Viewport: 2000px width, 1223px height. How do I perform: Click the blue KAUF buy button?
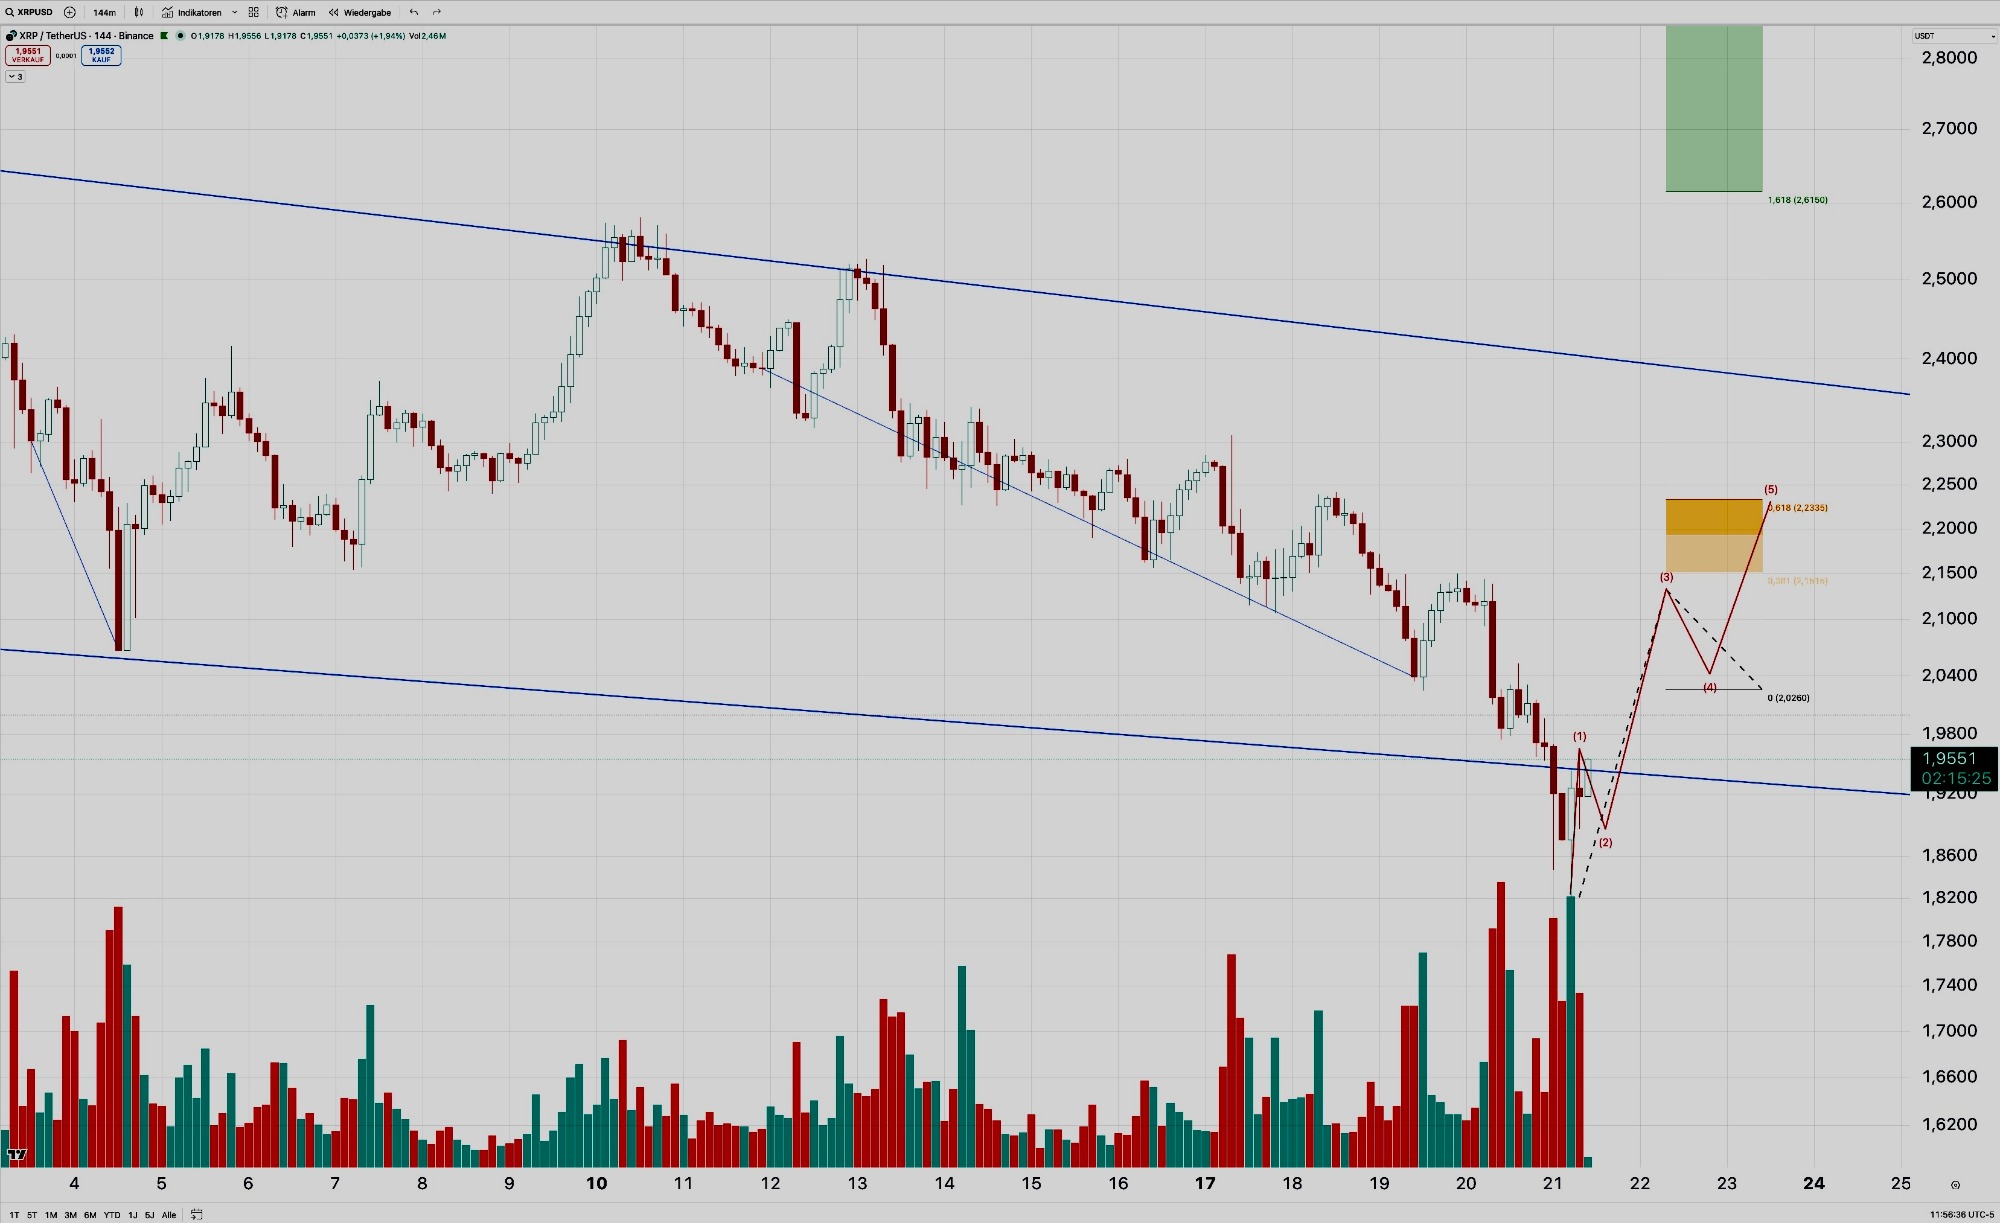(x=101, y=55)
